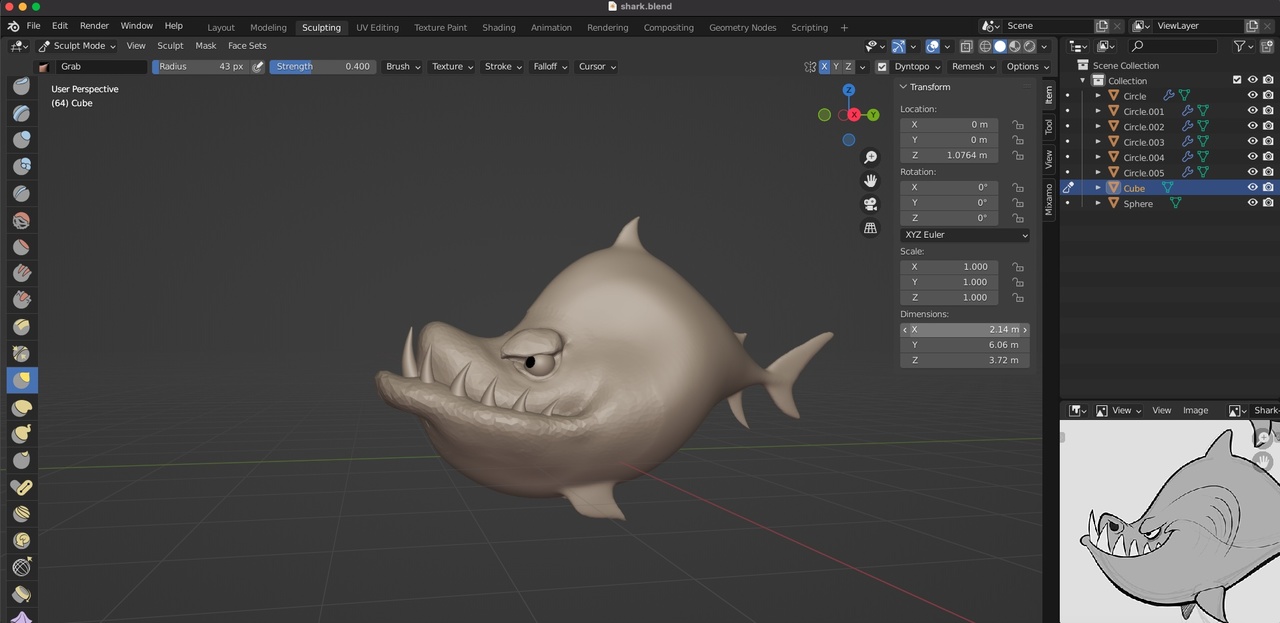Select the Inflate sculpt brush

(x=21, y=246)
